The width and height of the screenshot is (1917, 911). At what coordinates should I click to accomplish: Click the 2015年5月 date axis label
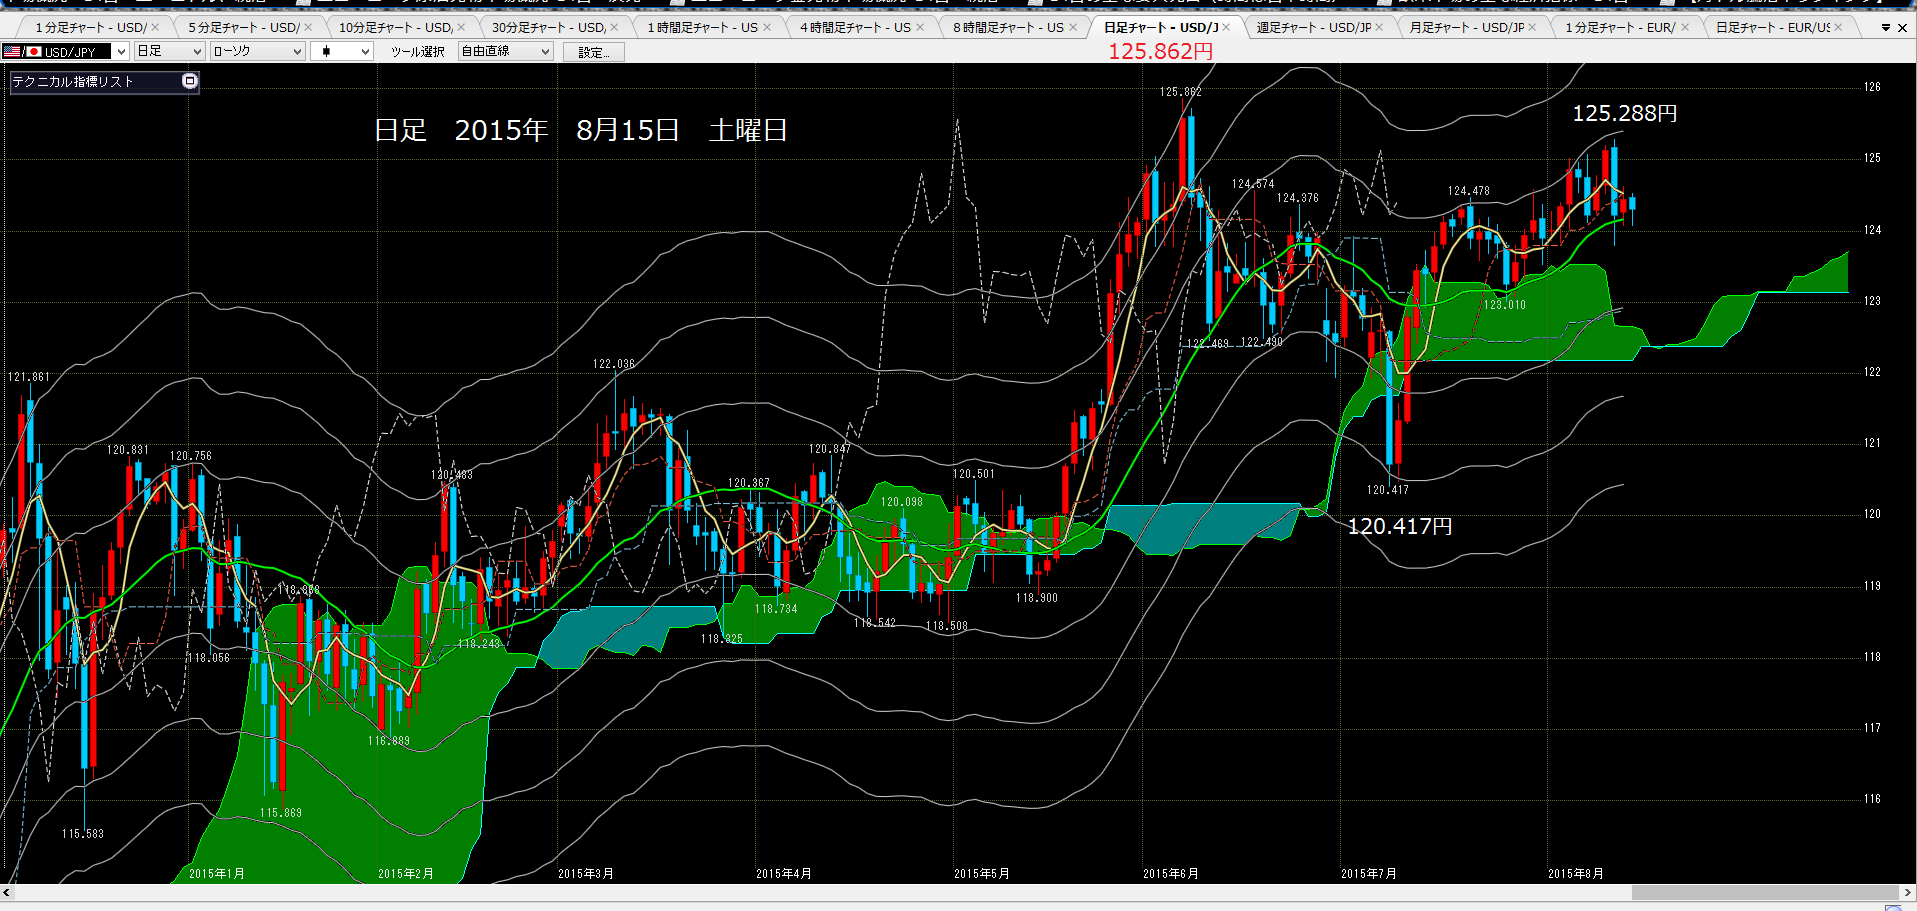[x=982, y=874]
